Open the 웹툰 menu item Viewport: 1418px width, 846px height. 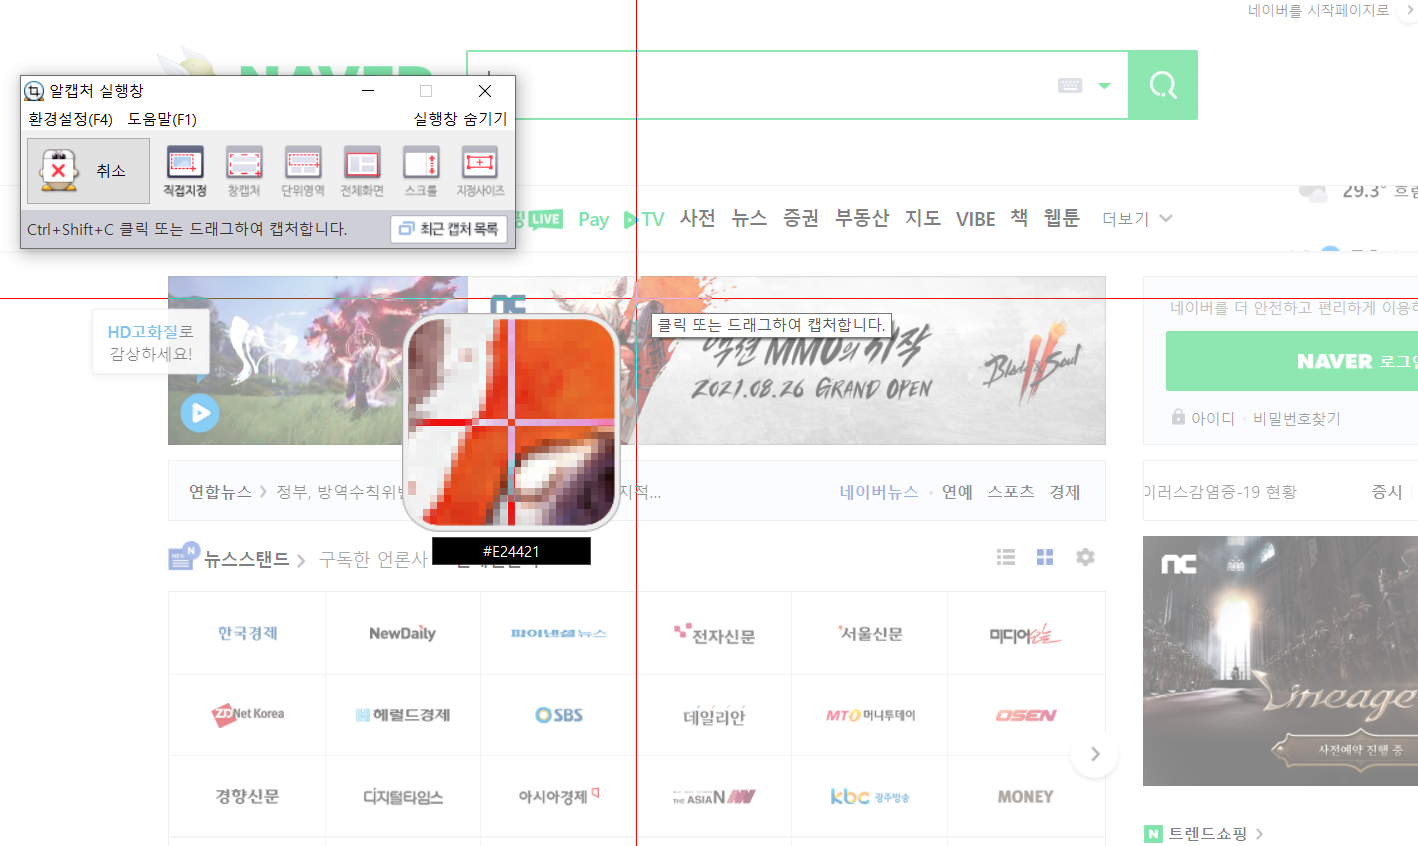tap(1062, 218)
